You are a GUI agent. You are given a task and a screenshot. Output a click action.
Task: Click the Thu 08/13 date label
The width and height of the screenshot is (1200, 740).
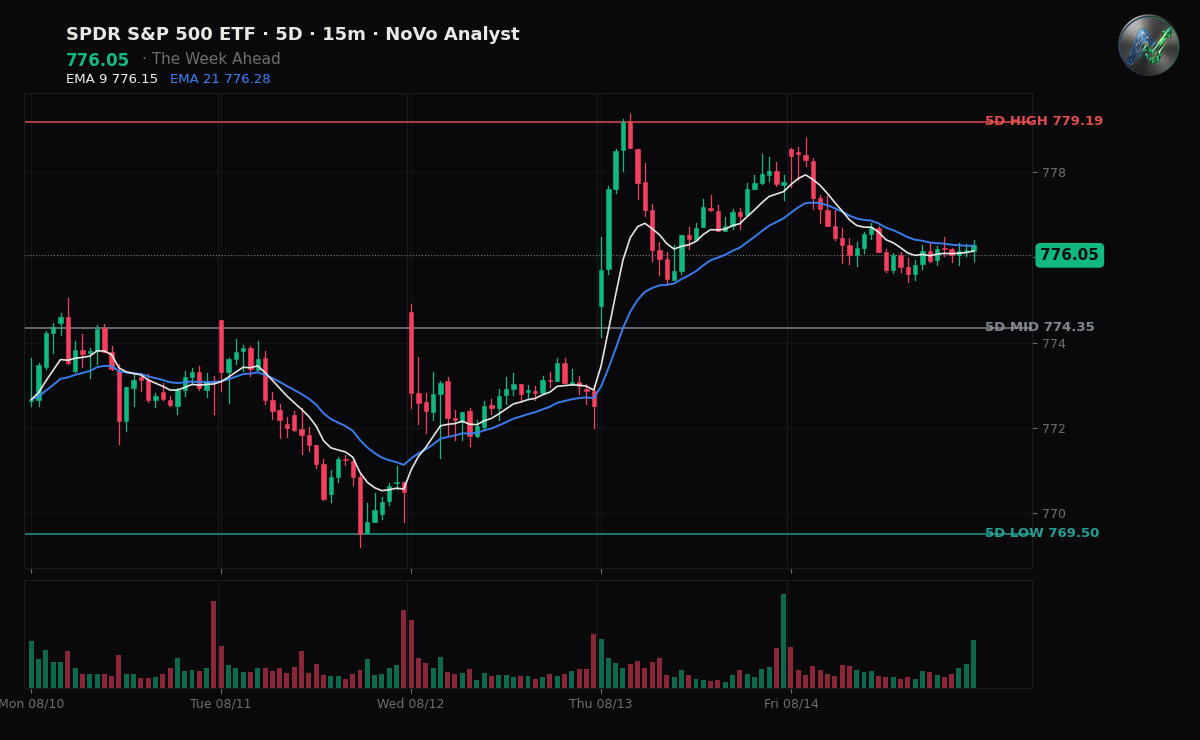pyautogui.click(x=601, y=704)
